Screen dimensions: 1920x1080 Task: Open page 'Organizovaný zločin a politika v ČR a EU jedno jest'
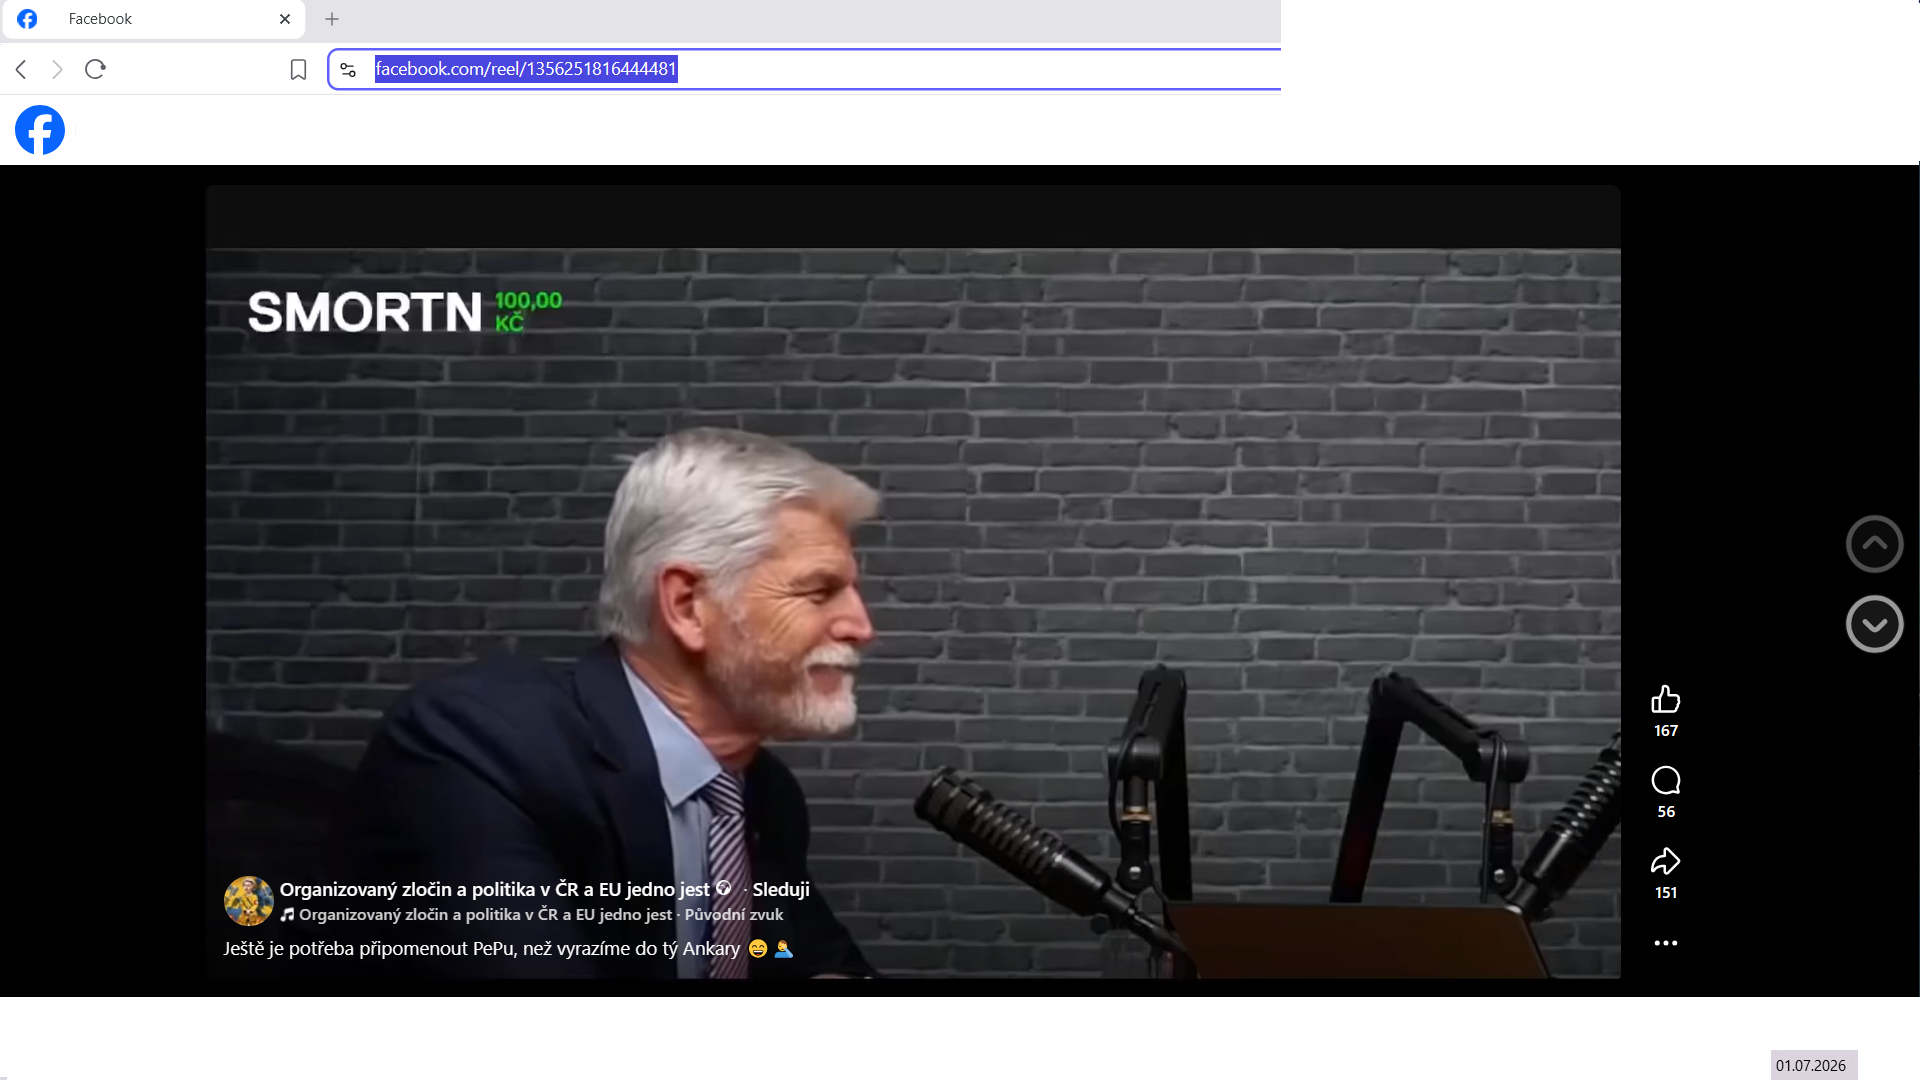click(494, 889)
